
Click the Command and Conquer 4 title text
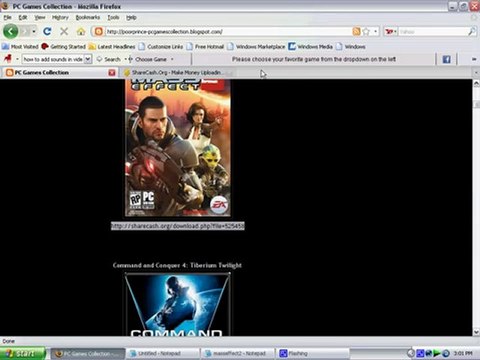click(x=177, y=265)
